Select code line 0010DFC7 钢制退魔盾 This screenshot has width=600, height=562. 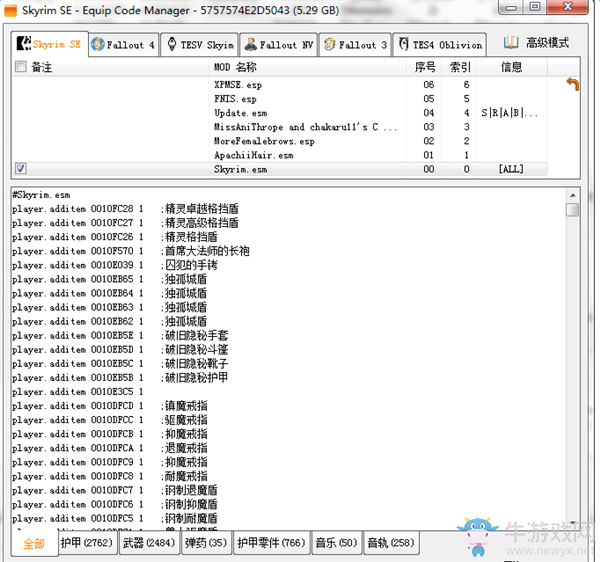coord(115,490)
